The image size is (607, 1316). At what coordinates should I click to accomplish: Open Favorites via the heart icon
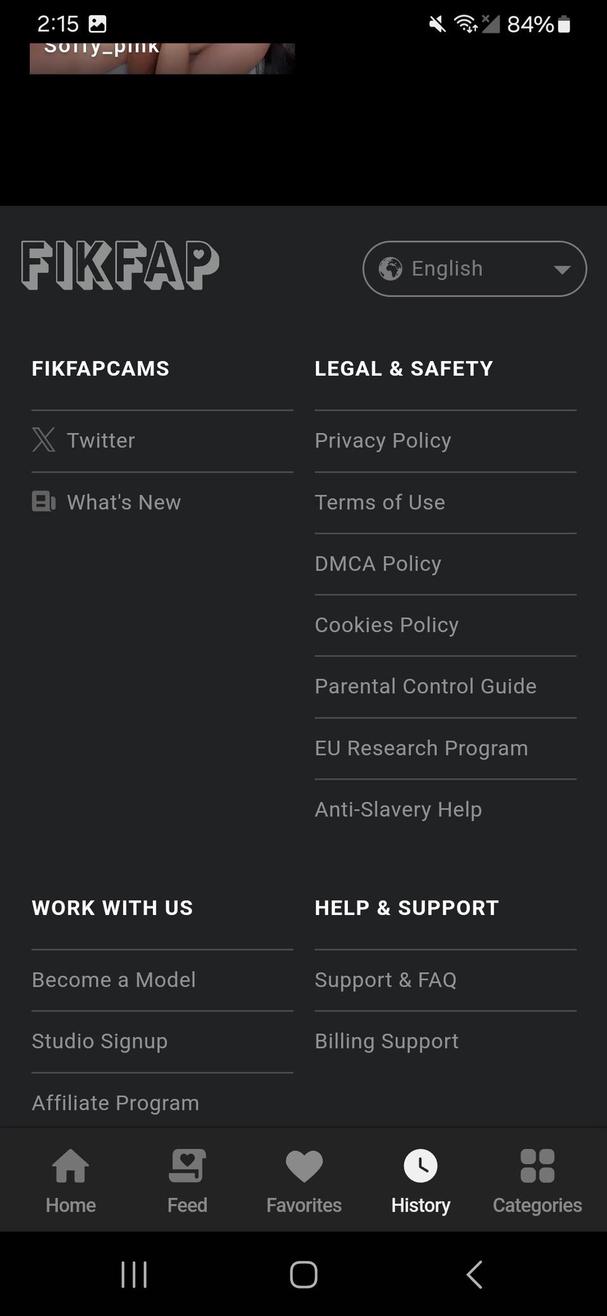coord(303,1164)
